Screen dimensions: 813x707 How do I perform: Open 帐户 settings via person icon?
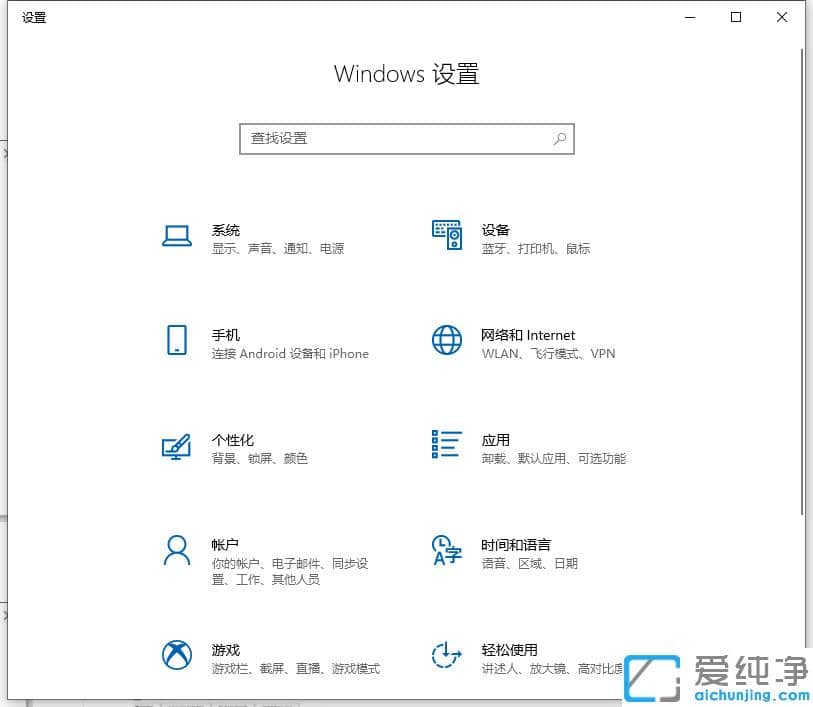pos(177,552)
